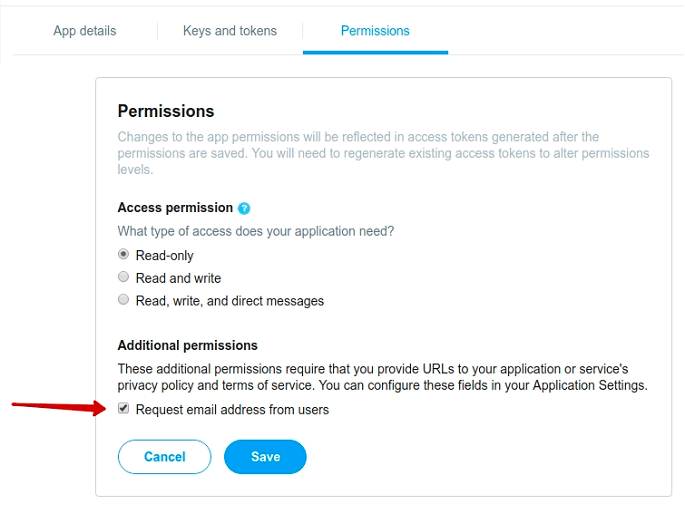Click the blue help icon beside Access permission
685x514 pixels.
(244, 208)
